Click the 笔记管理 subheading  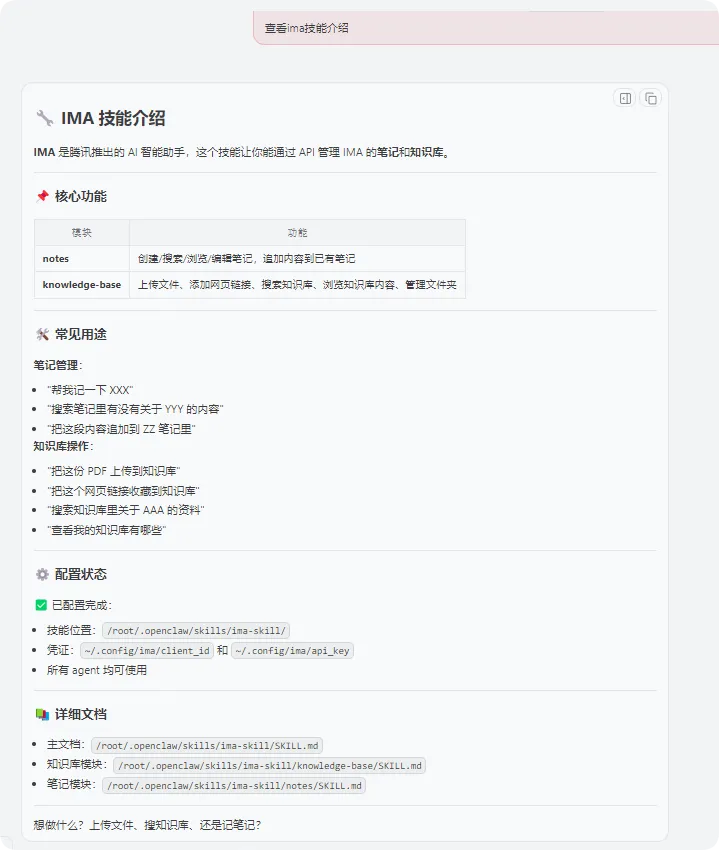(x=57, y=365)
